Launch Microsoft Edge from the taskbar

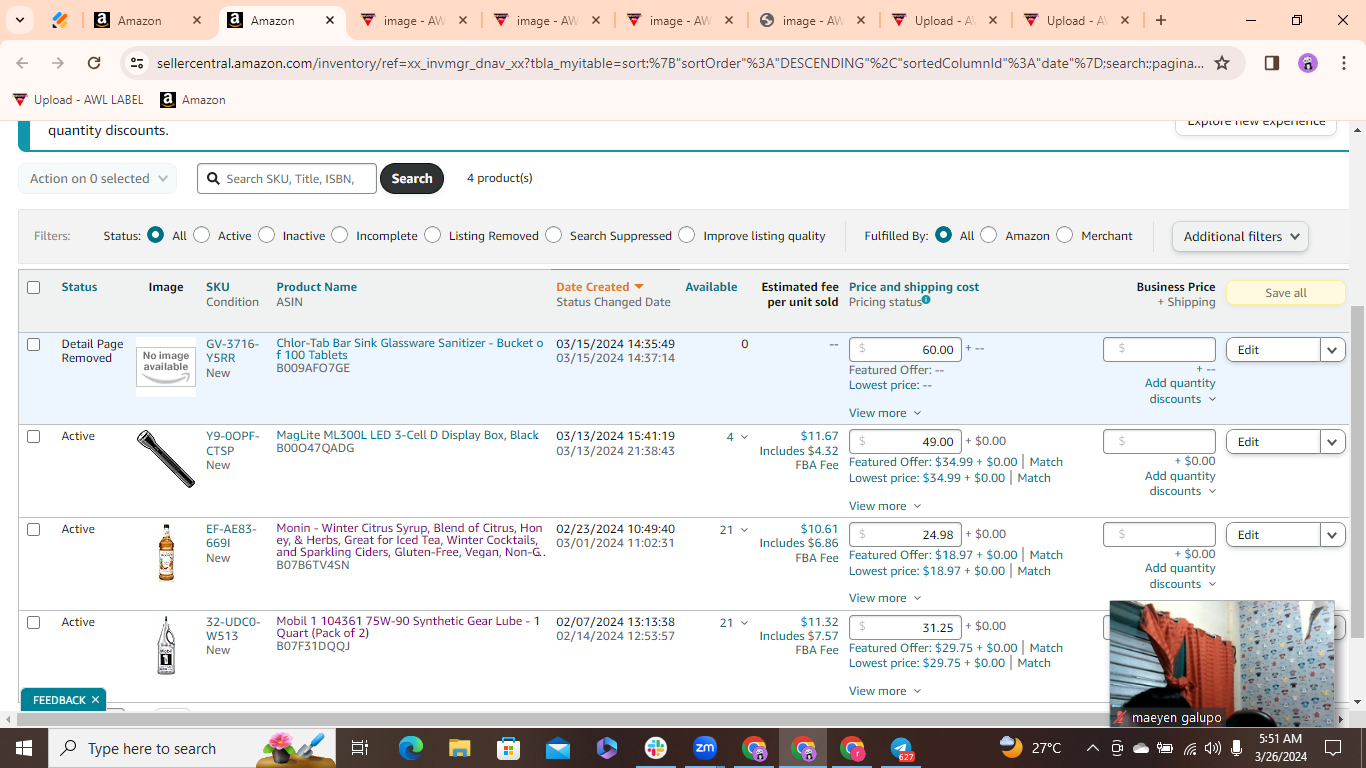click(x=411, y=748)
